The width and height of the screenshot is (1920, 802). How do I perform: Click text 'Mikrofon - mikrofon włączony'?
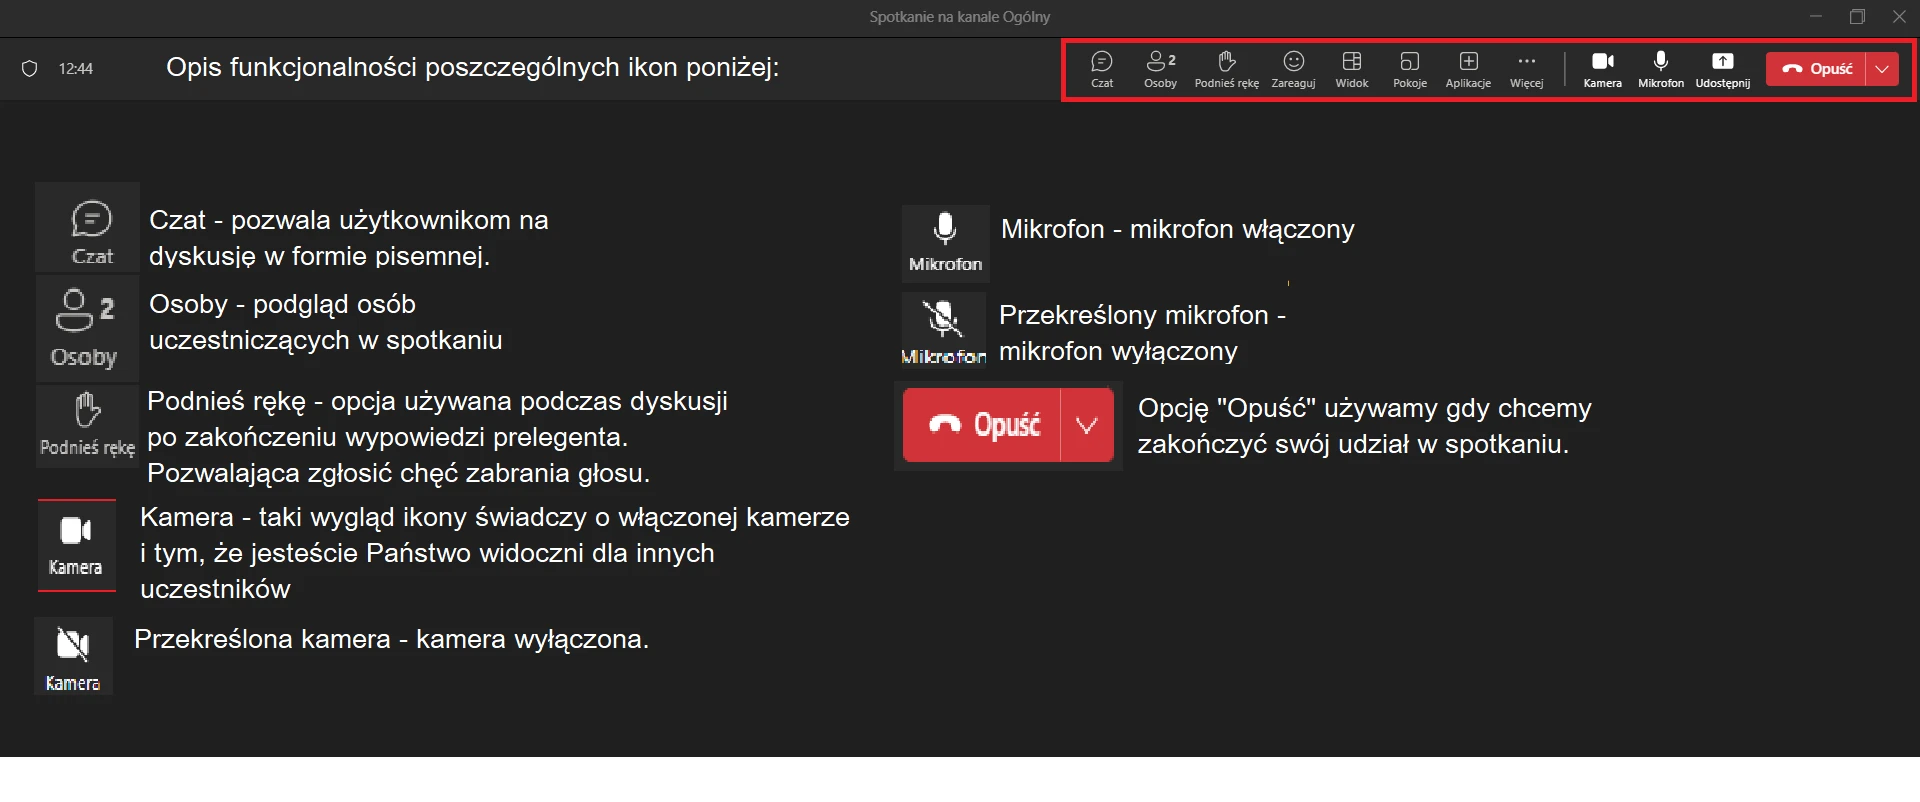1177,229
